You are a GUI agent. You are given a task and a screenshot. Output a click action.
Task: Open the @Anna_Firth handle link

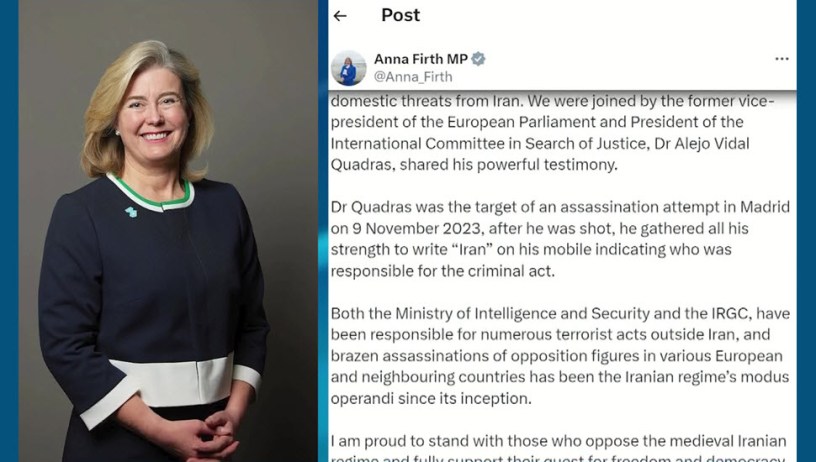click(413, 77)
